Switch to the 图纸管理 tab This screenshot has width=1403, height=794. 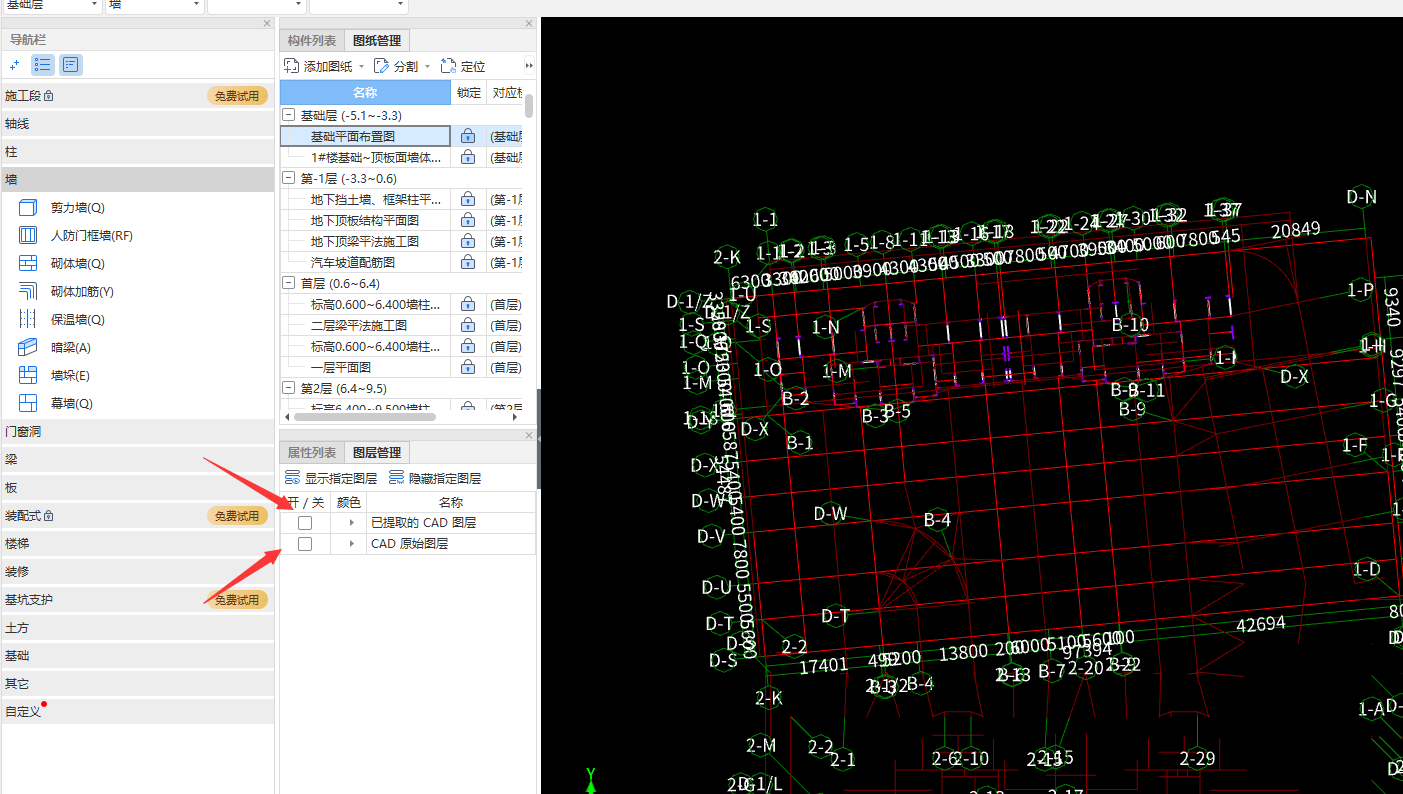(377, 41)
